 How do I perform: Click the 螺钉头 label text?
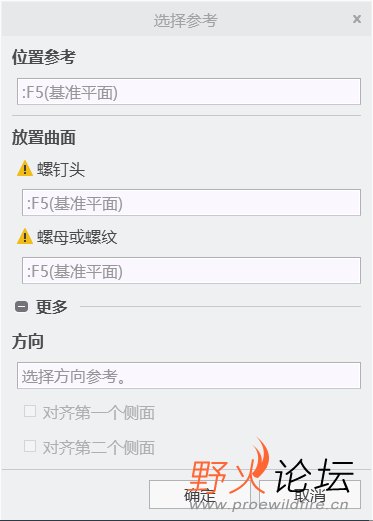click(x=61, y=169)
